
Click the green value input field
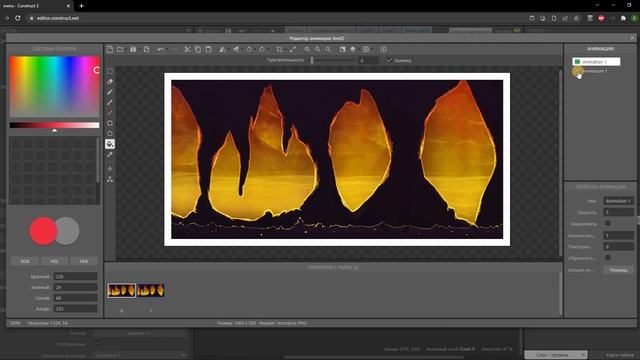coord(75,287)
